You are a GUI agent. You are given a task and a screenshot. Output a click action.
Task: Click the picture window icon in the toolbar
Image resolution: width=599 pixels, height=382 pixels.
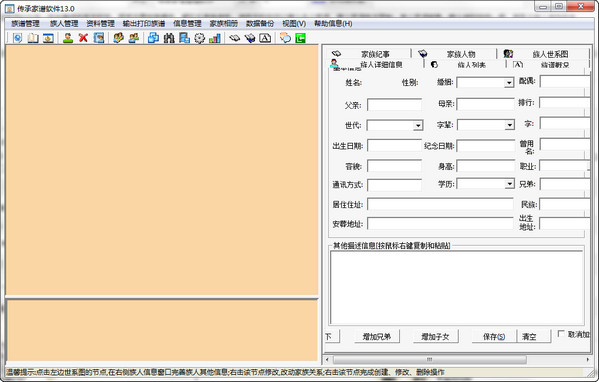[x=48, y=38]
